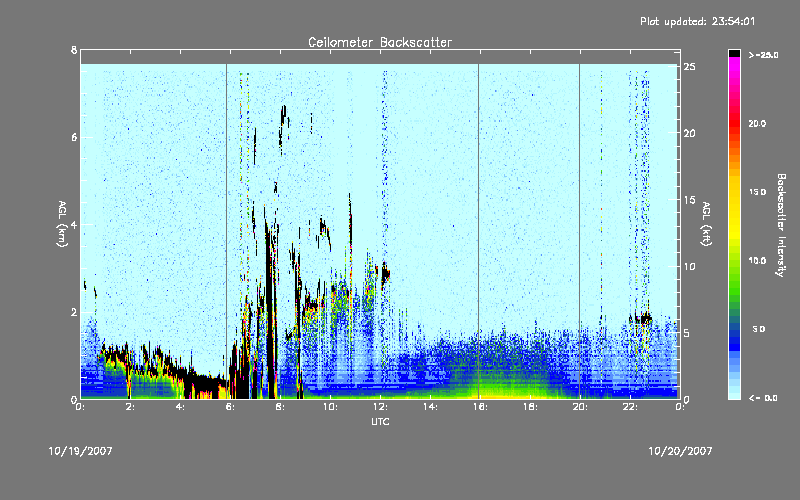Click the 8 km tick label on left axis
800x500 pixels.
[74, 50]
